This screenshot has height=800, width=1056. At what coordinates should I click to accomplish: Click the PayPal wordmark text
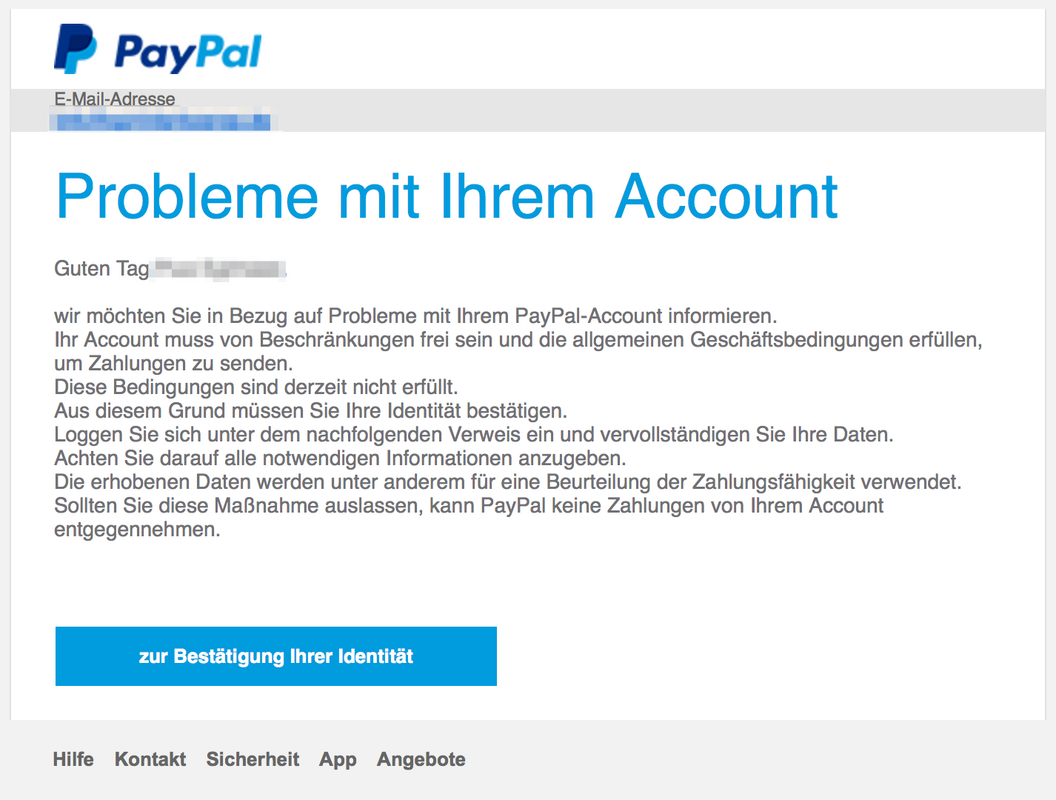point(188,51)
